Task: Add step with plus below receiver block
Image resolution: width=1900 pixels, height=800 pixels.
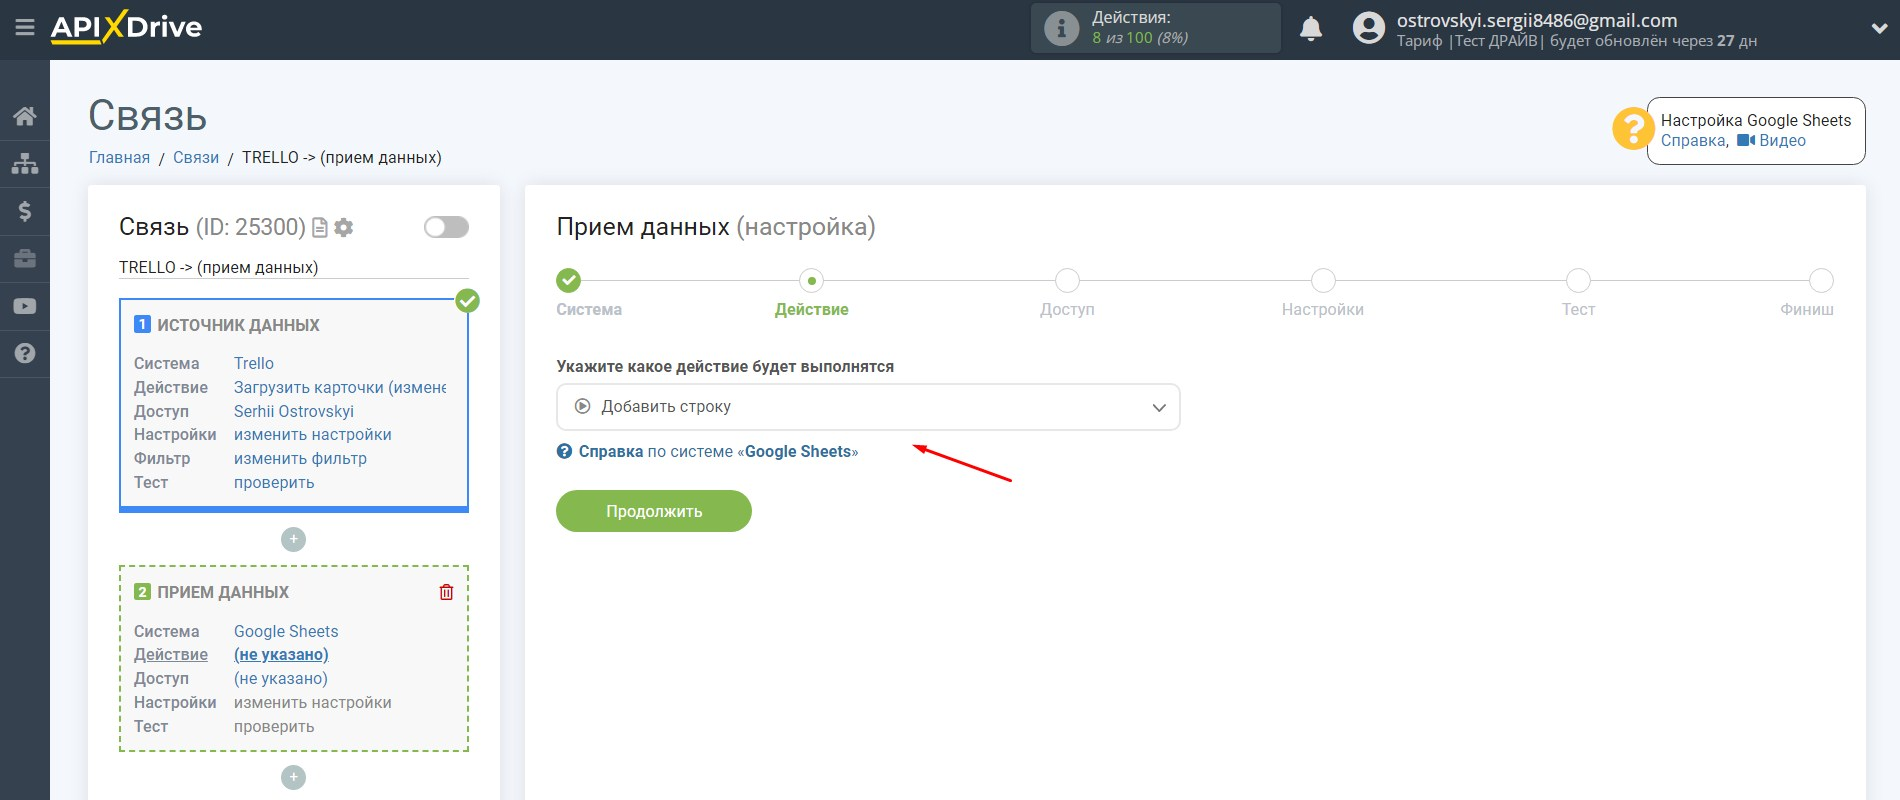Action: point(293,777)
